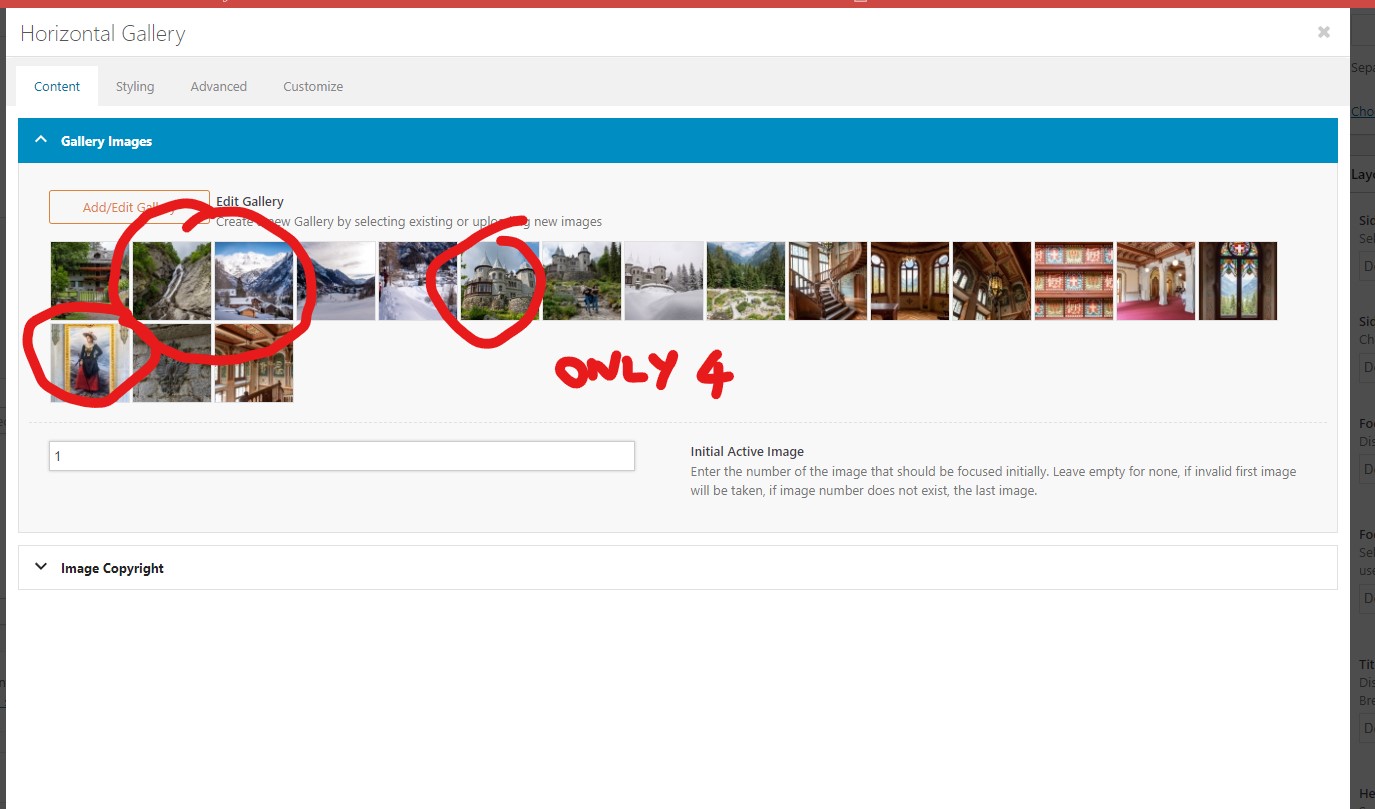Select the snowy village path thumbnail

(418, 281)
